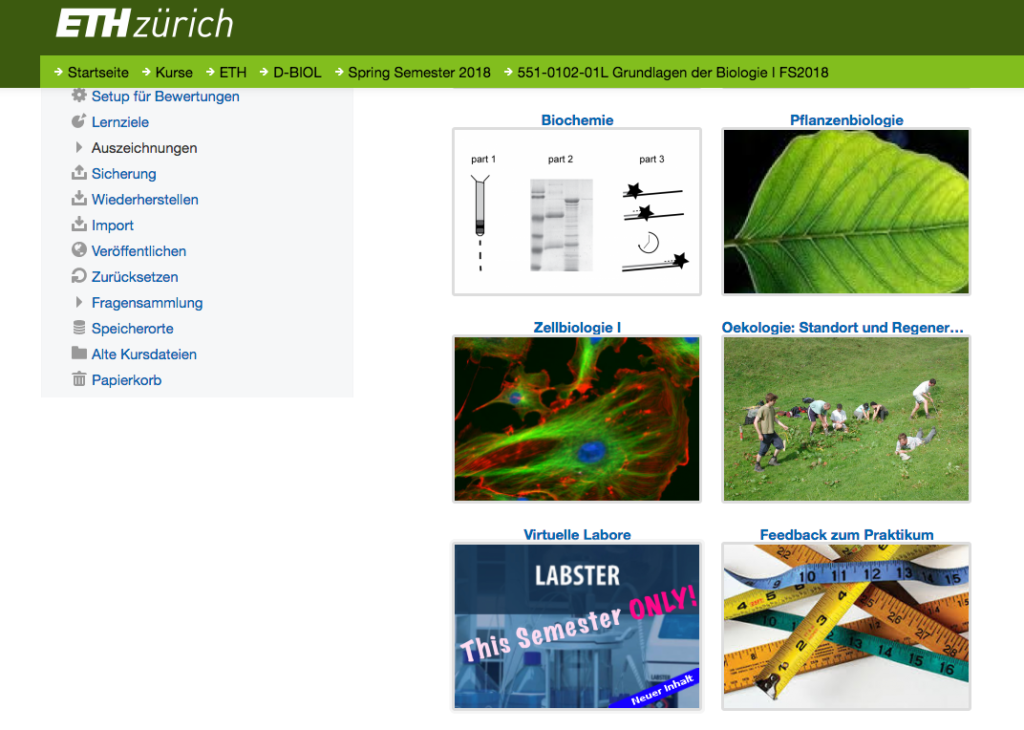Open Feedback zum Praktikum title link
1024x730 pixels.
[846, 535]
